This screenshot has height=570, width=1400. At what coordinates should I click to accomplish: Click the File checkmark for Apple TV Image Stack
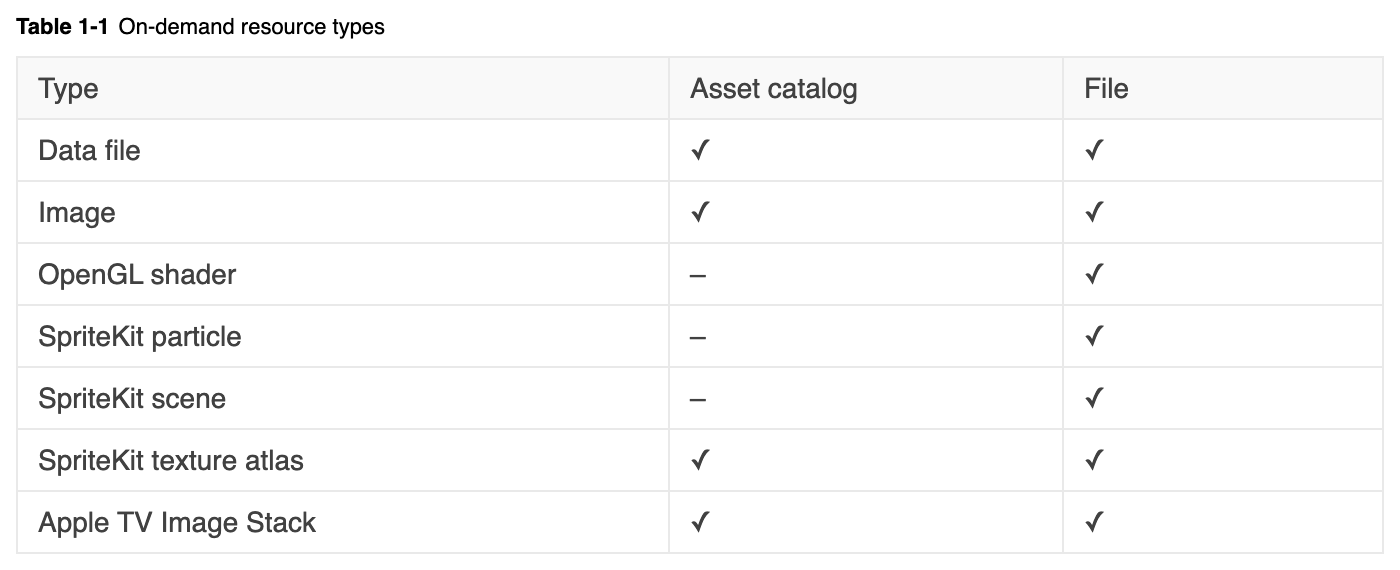[x=1094, y=523]
